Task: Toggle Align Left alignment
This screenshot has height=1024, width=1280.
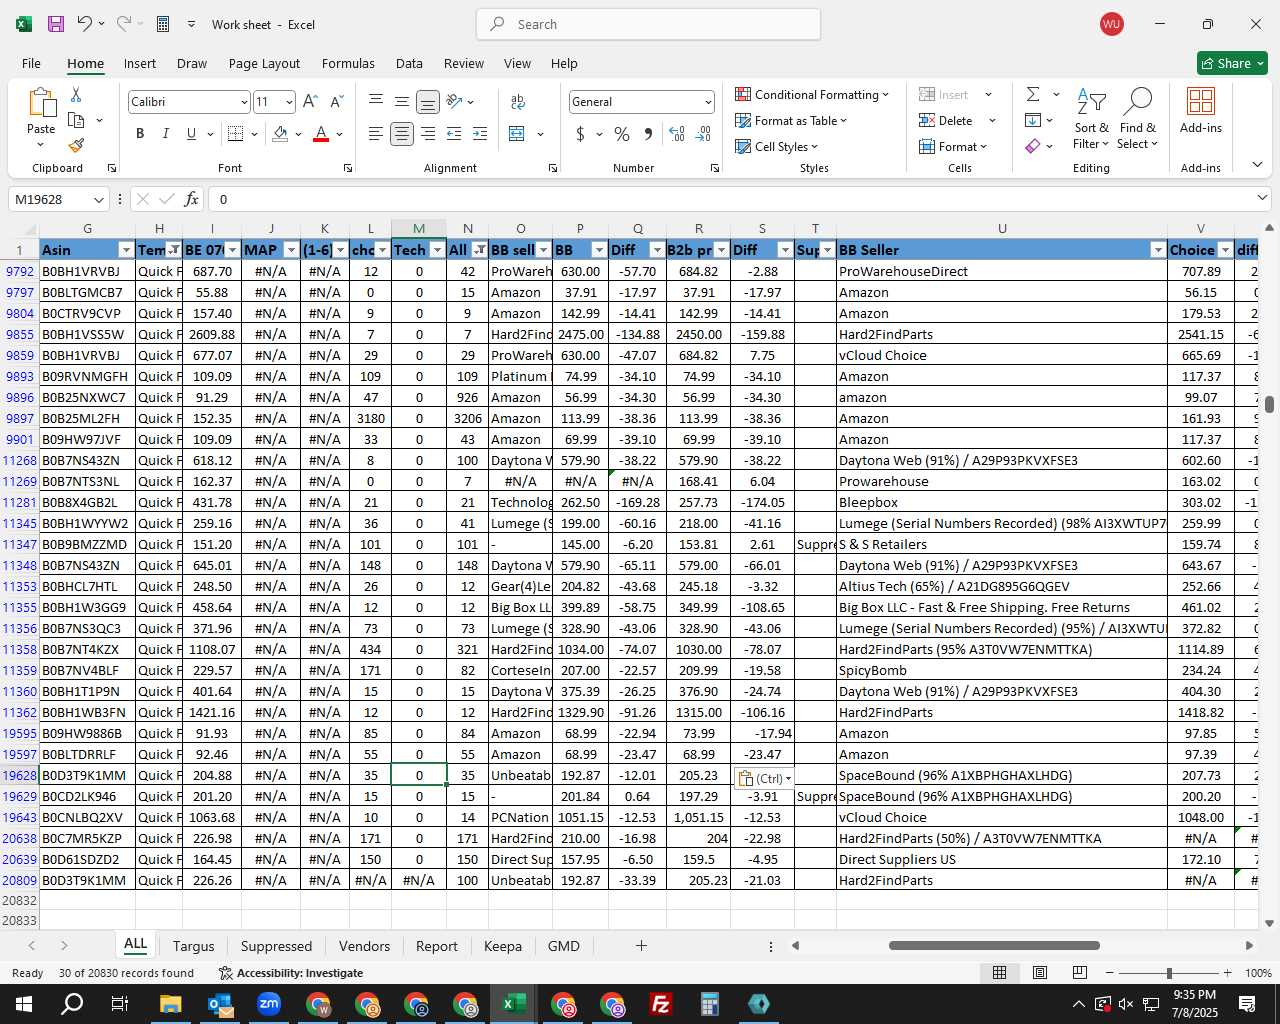Action: click(376, 134)
